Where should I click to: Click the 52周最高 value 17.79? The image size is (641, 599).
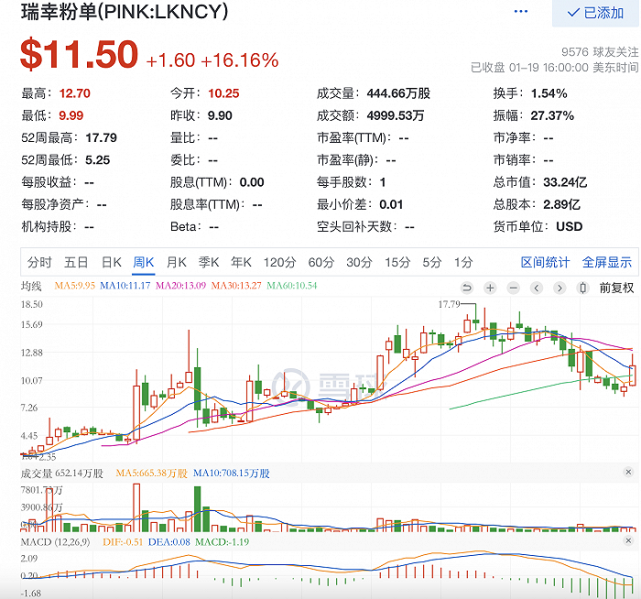point(101,138)
